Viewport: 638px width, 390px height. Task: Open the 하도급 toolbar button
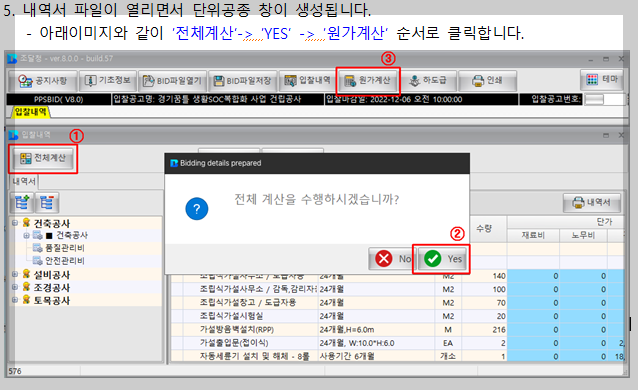point(428,81)
